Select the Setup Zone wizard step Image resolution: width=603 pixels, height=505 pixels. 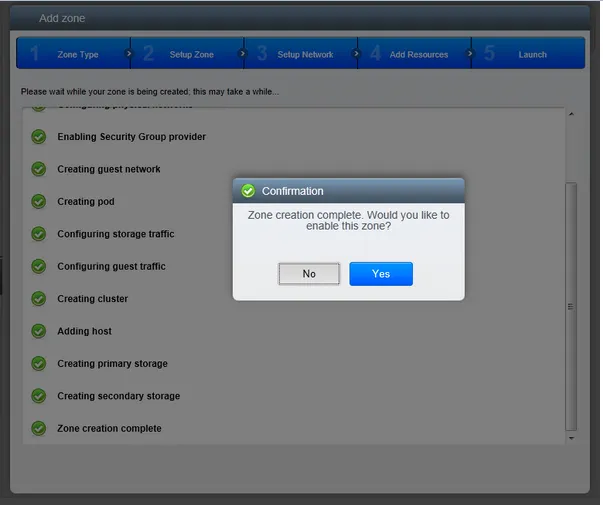(x=187, y=53)
